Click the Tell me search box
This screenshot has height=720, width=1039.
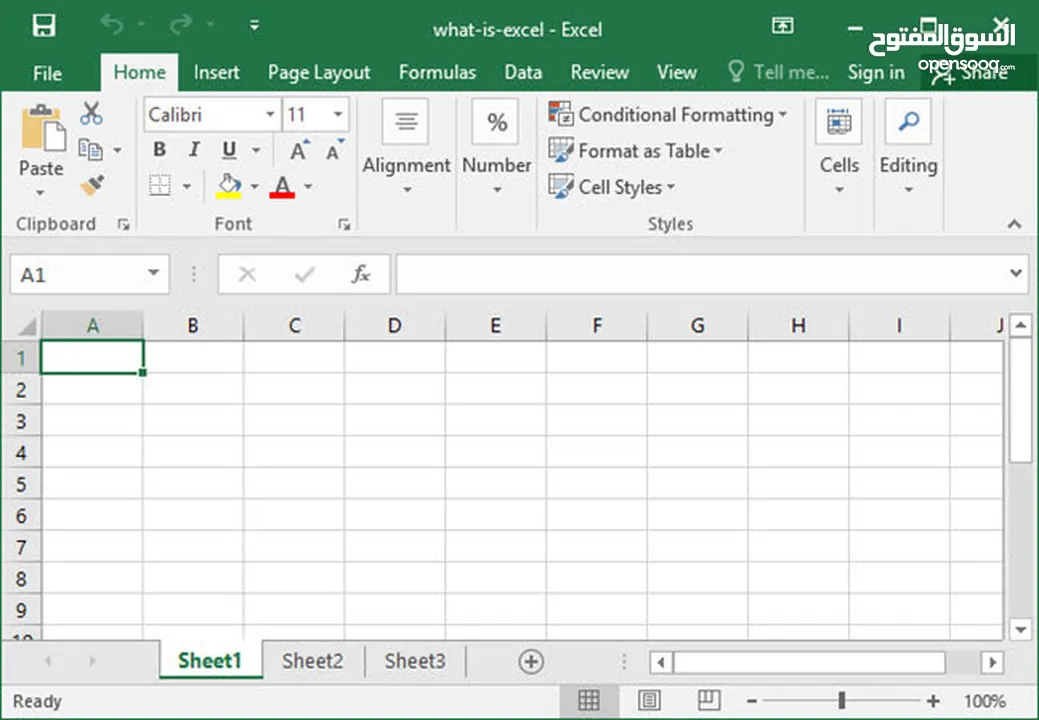click(x=779, y=72)
